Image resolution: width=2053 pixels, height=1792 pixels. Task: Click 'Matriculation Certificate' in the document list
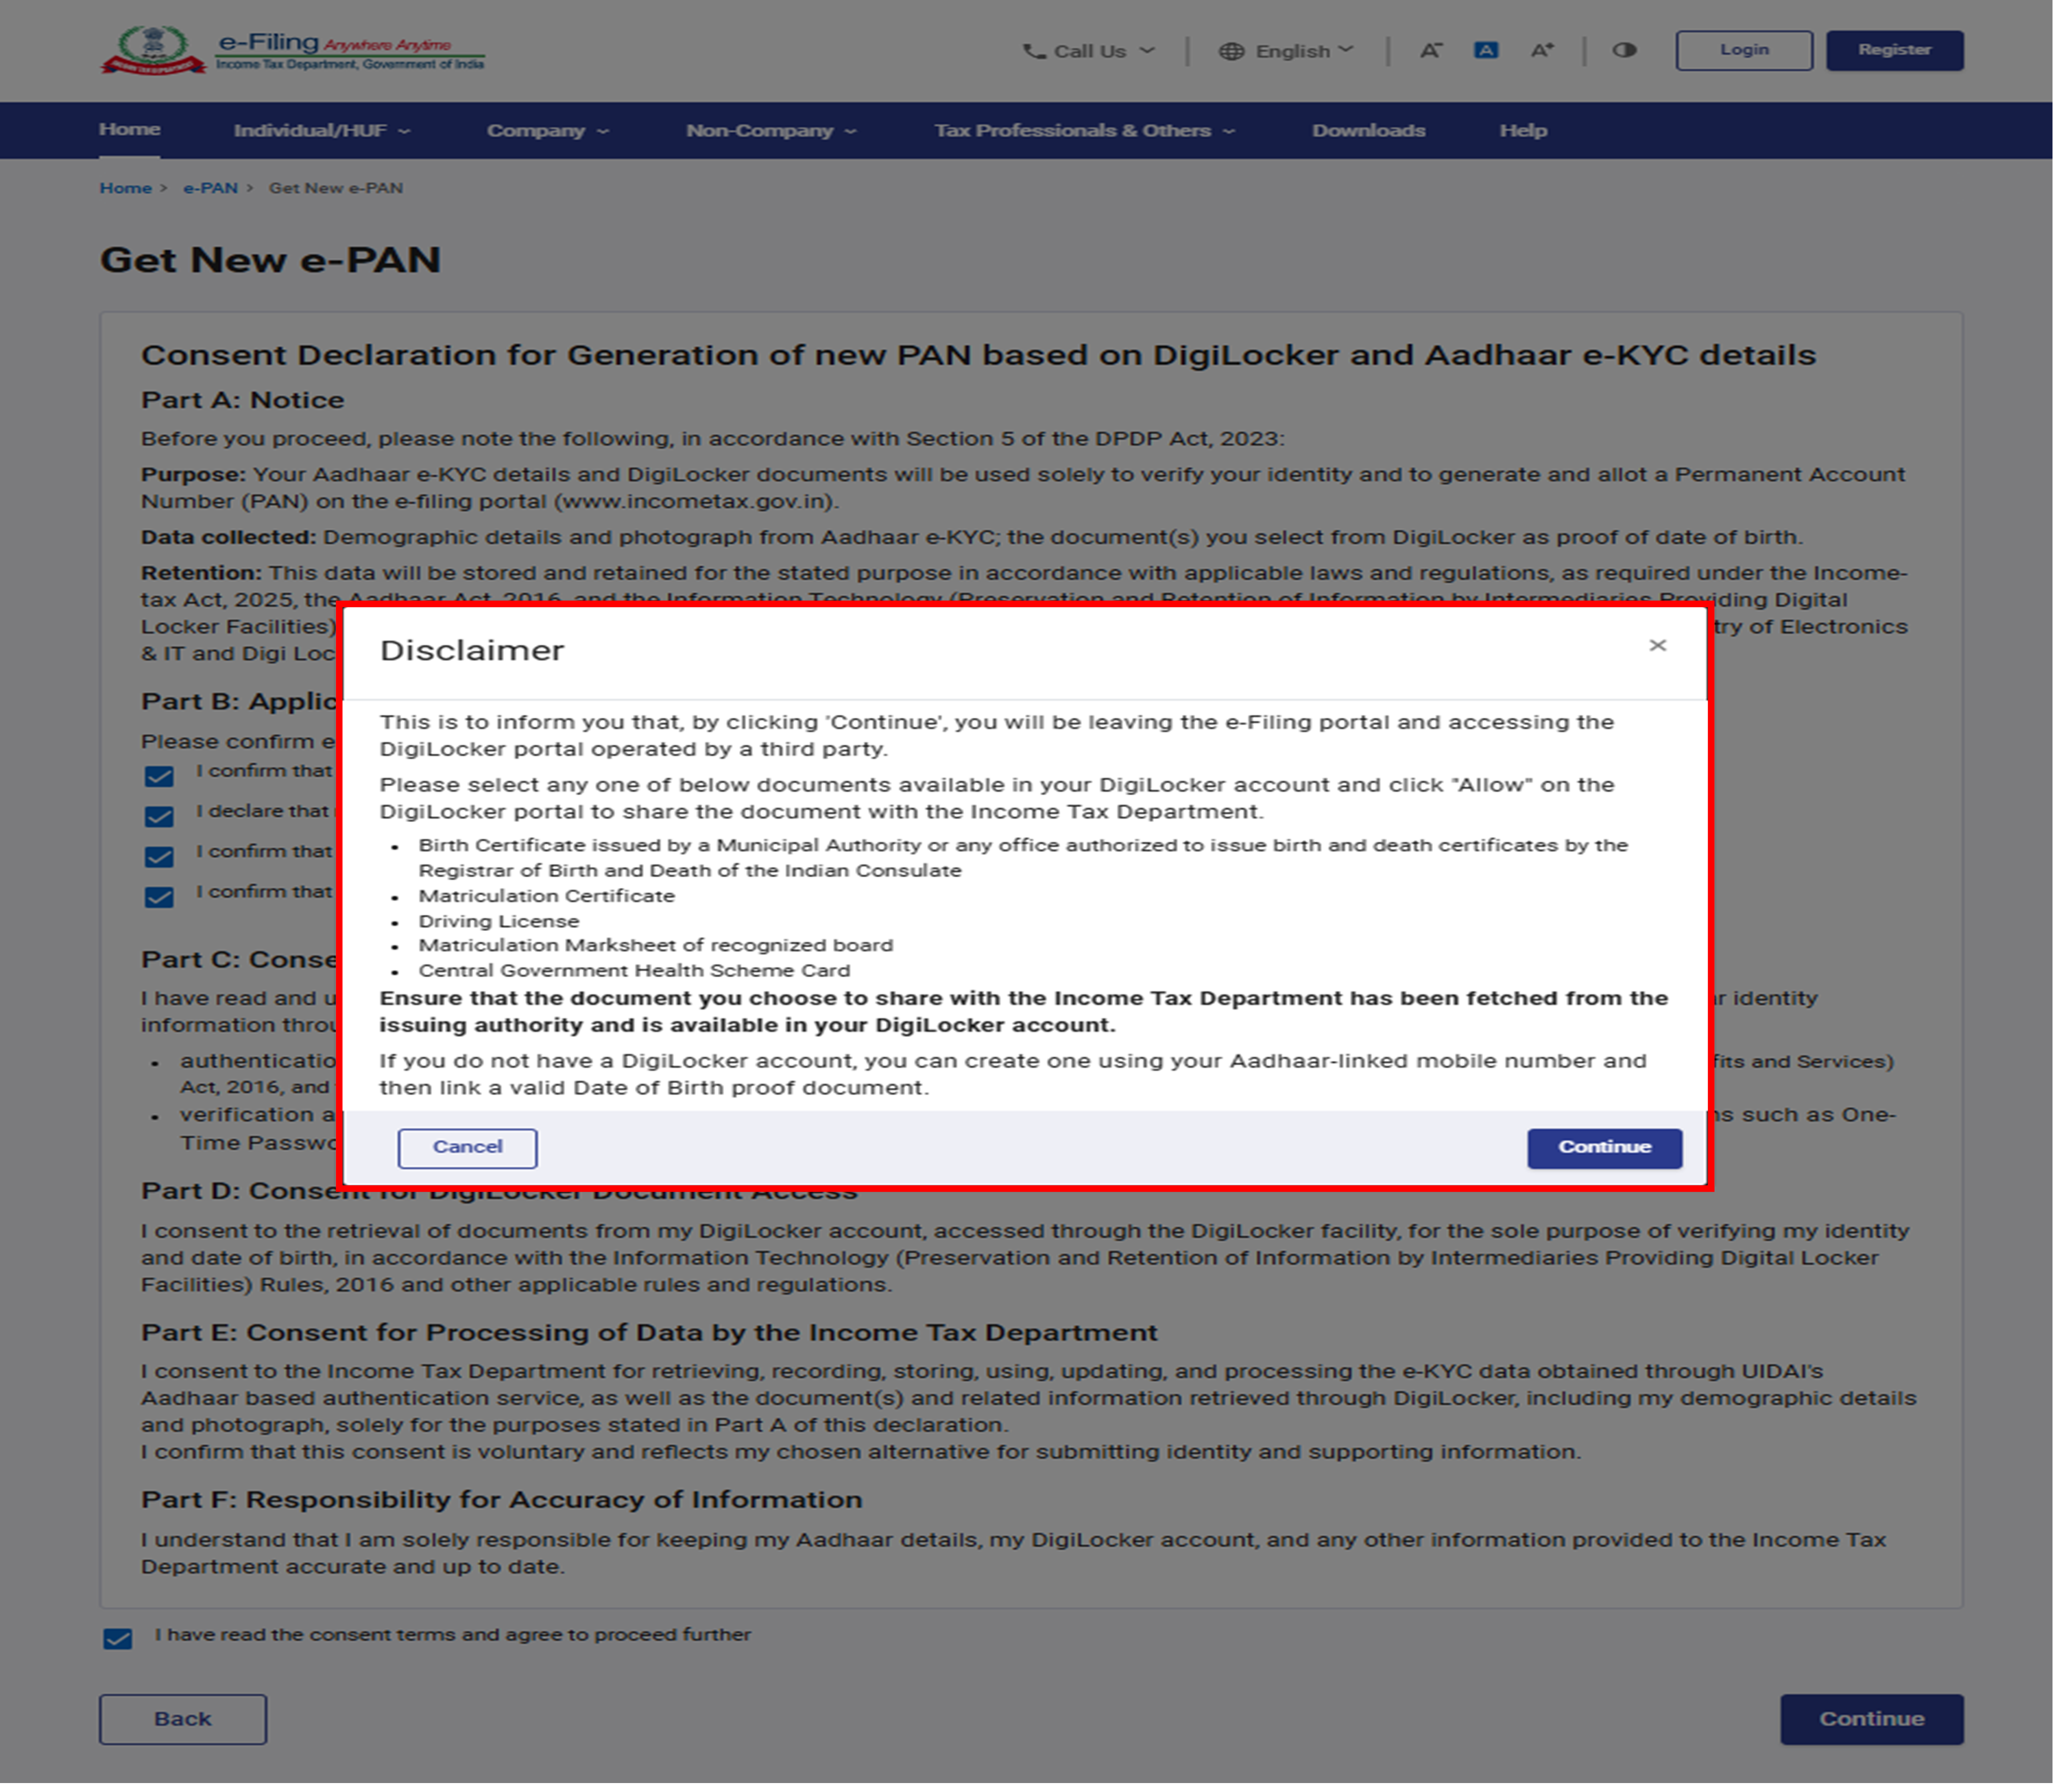click(546, 896)
